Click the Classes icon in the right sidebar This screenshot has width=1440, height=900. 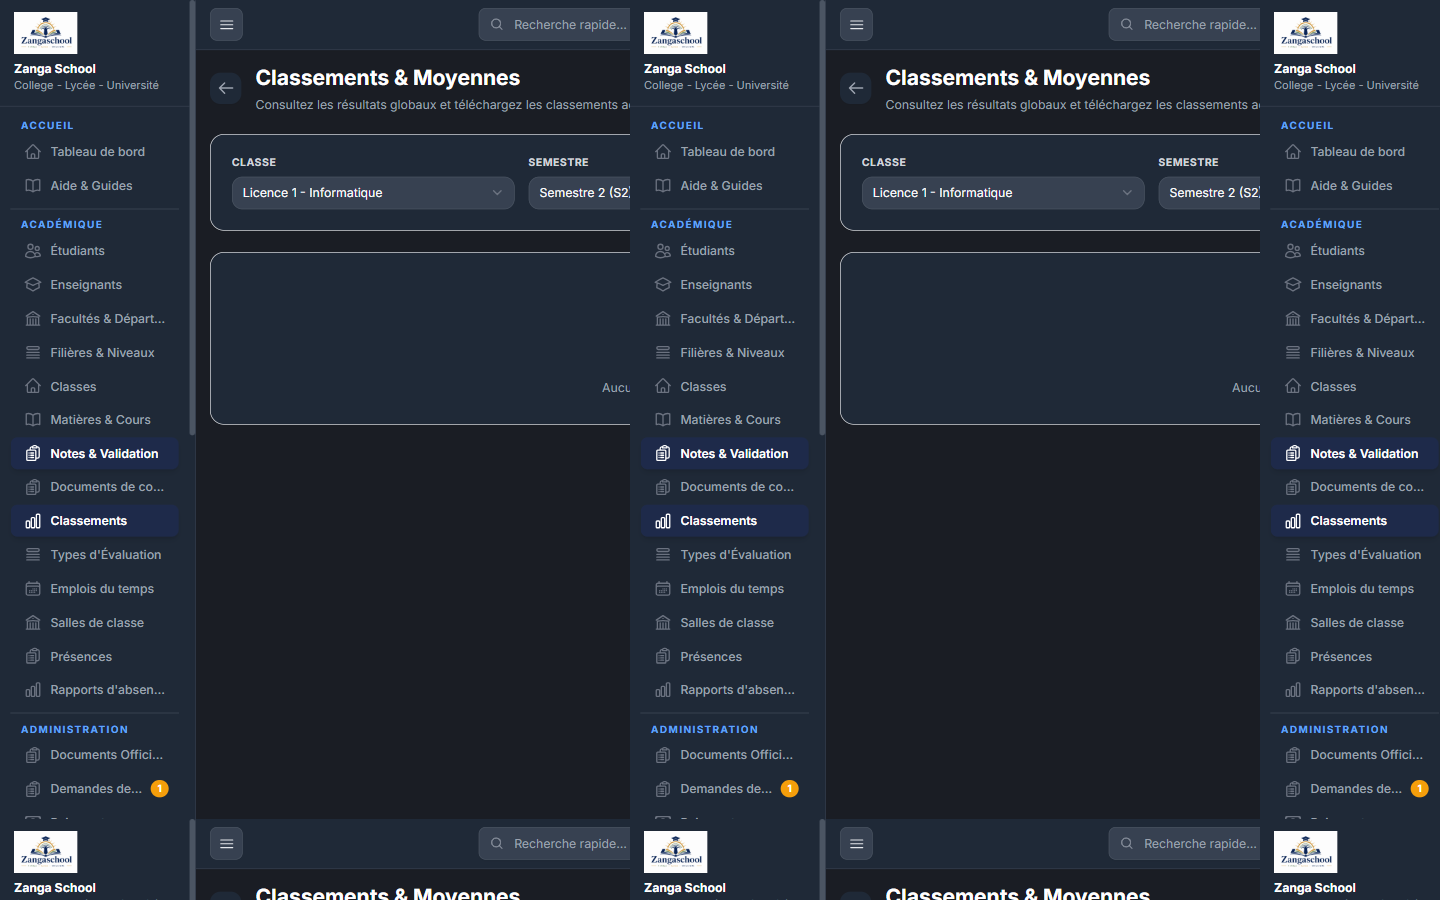coord(1293,386)
